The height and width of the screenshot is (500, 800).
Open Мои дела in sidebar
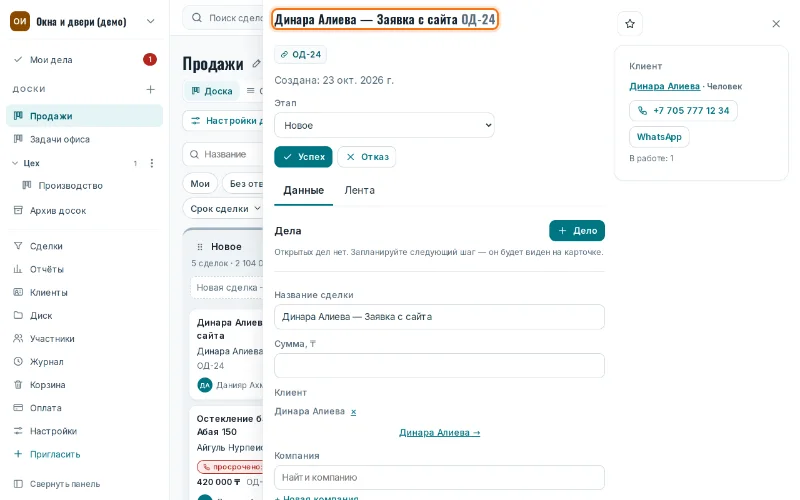[84, 60]
